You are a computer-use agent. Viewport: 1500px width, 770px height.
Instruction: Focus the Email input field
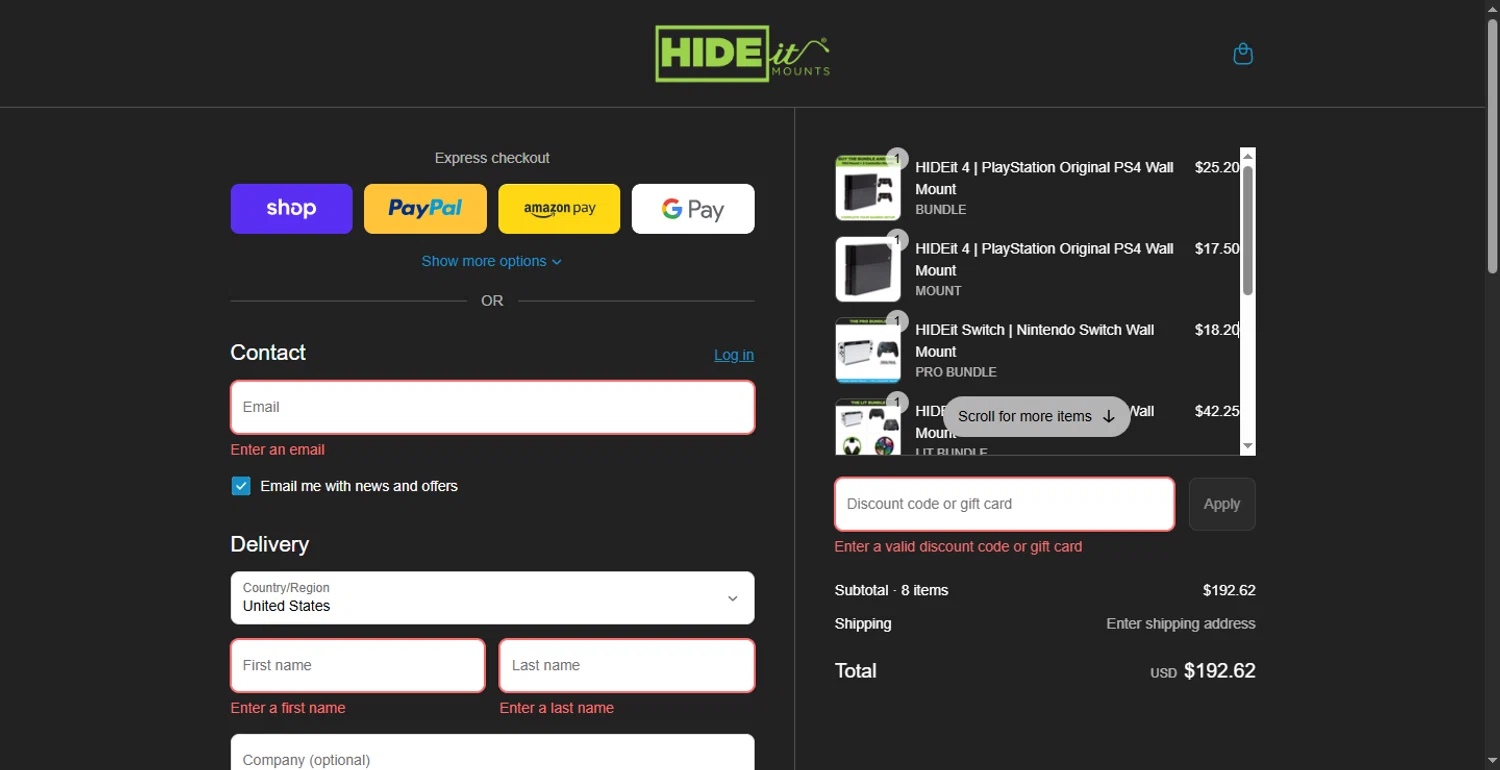[492, 407]
